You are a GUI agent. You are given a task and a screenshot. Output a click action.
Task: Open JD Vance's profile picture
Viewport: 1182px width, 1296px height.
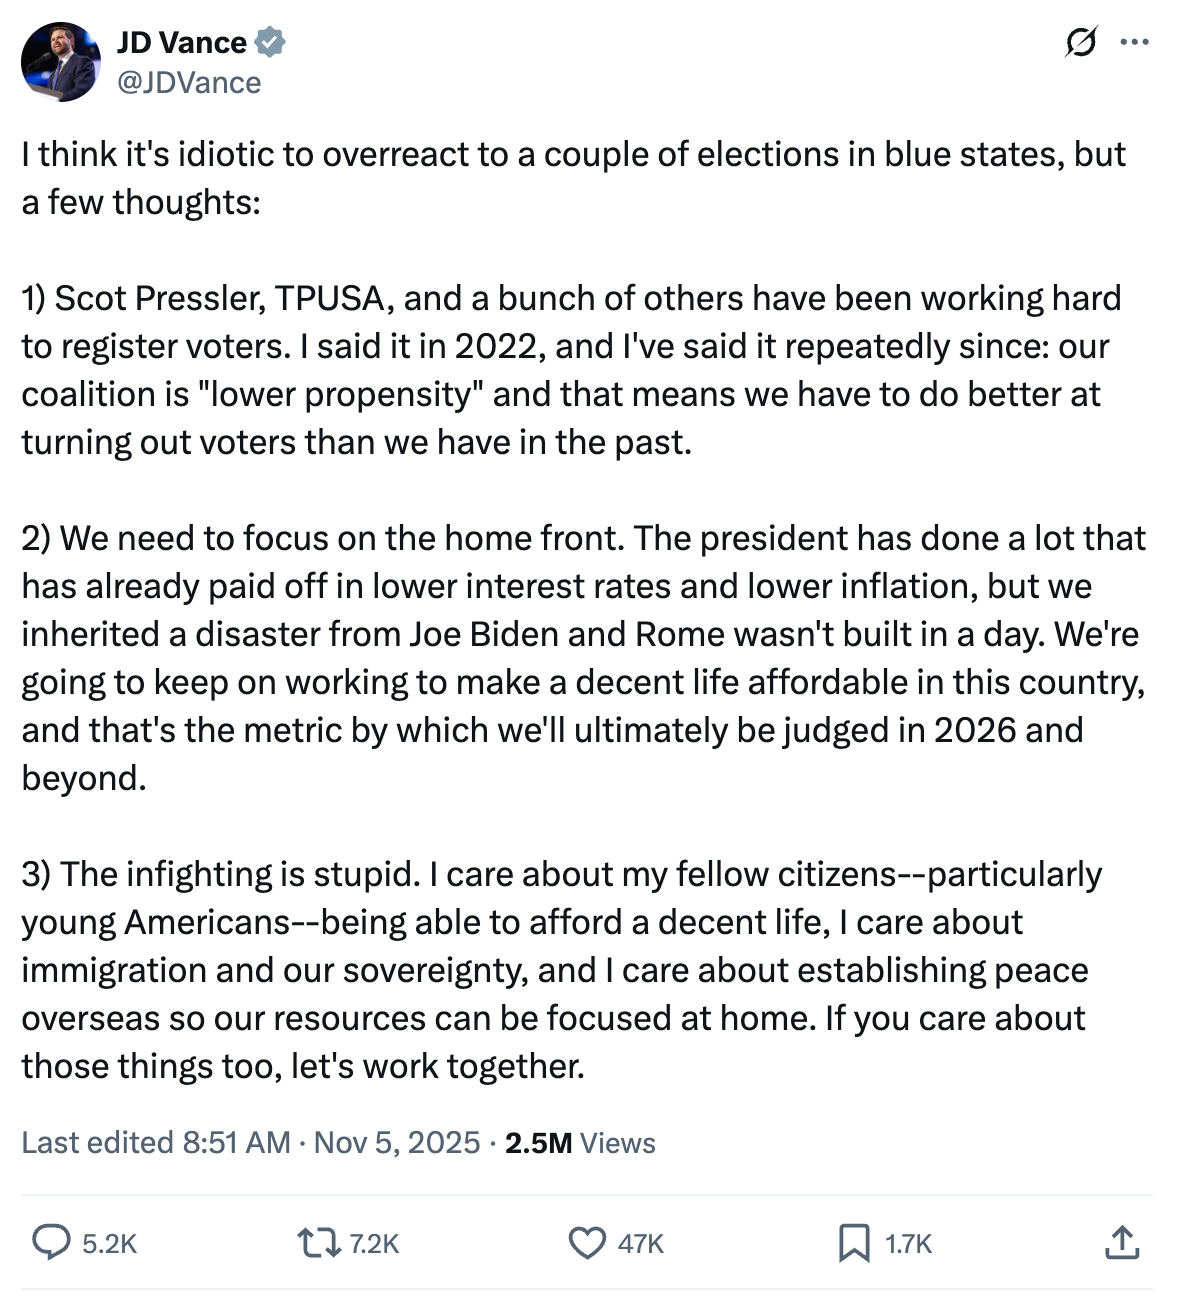pos(60,62)
